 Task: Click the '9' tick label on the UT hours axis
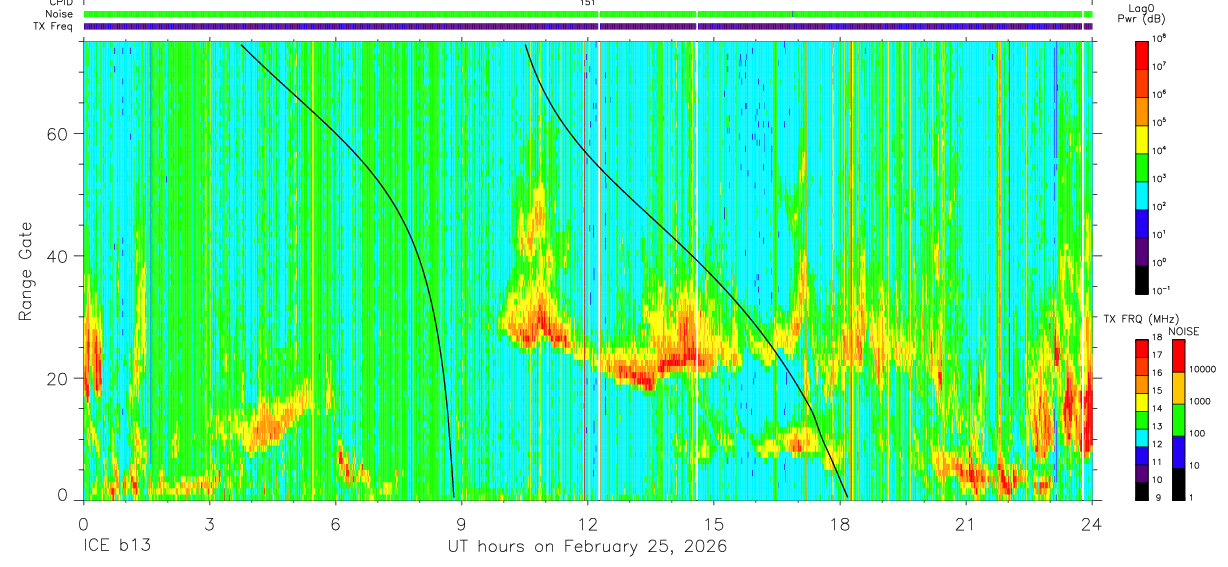tap(462, 523)
